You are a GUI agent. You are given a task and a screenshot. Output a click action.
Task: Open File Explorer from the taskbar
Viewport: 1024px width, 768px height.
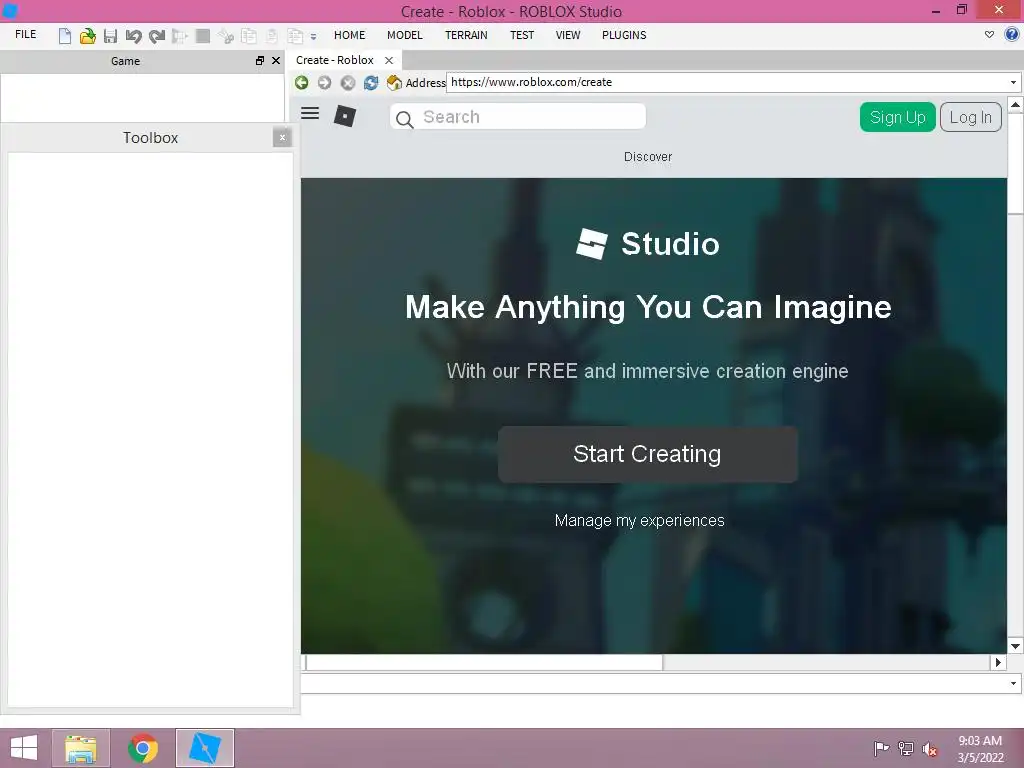[81, 748]
